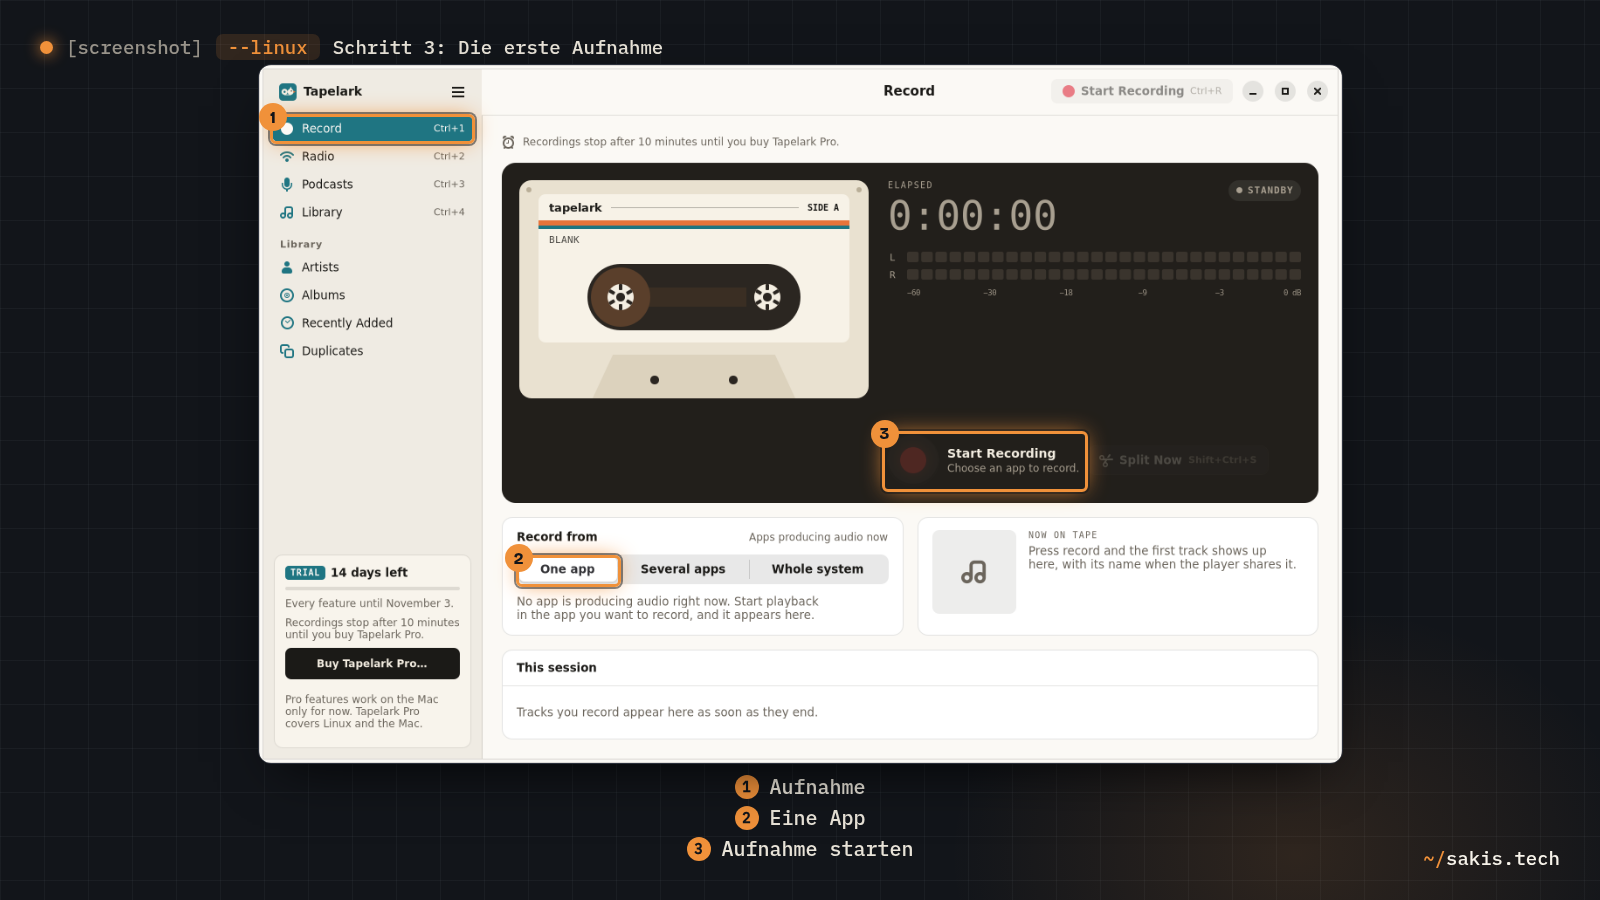Screen dimensions: 1600x900
Task: Click Start Recording in the title bar
Action: 1141,91
